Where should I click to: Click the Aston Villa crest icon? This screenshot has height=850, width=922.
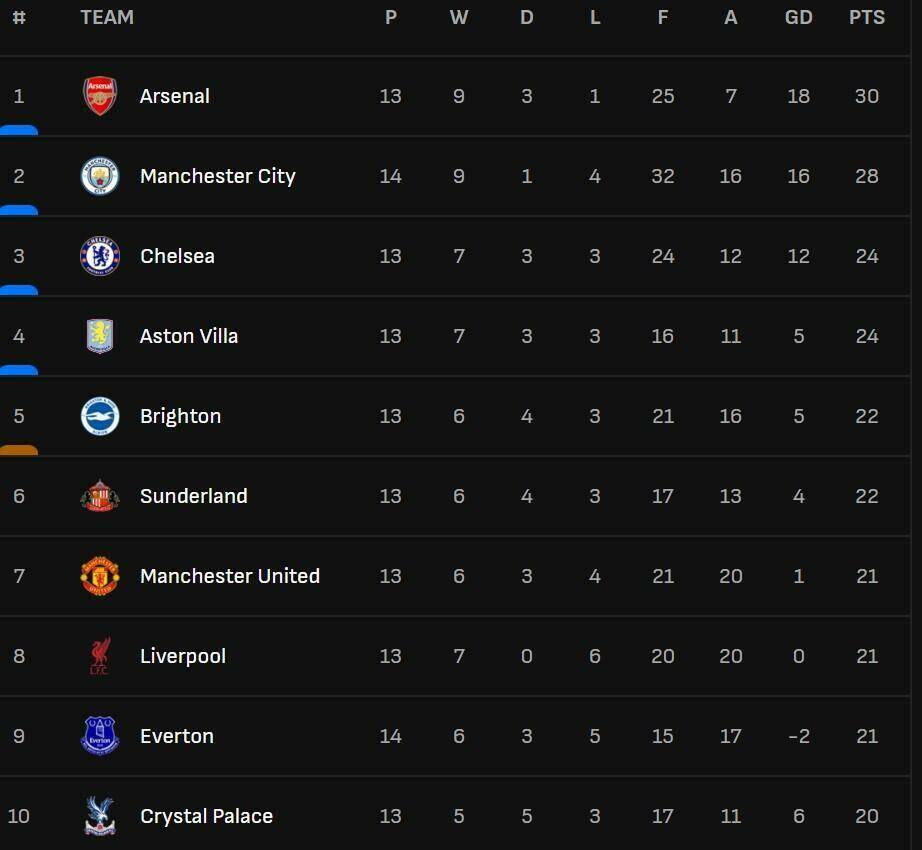100,336
